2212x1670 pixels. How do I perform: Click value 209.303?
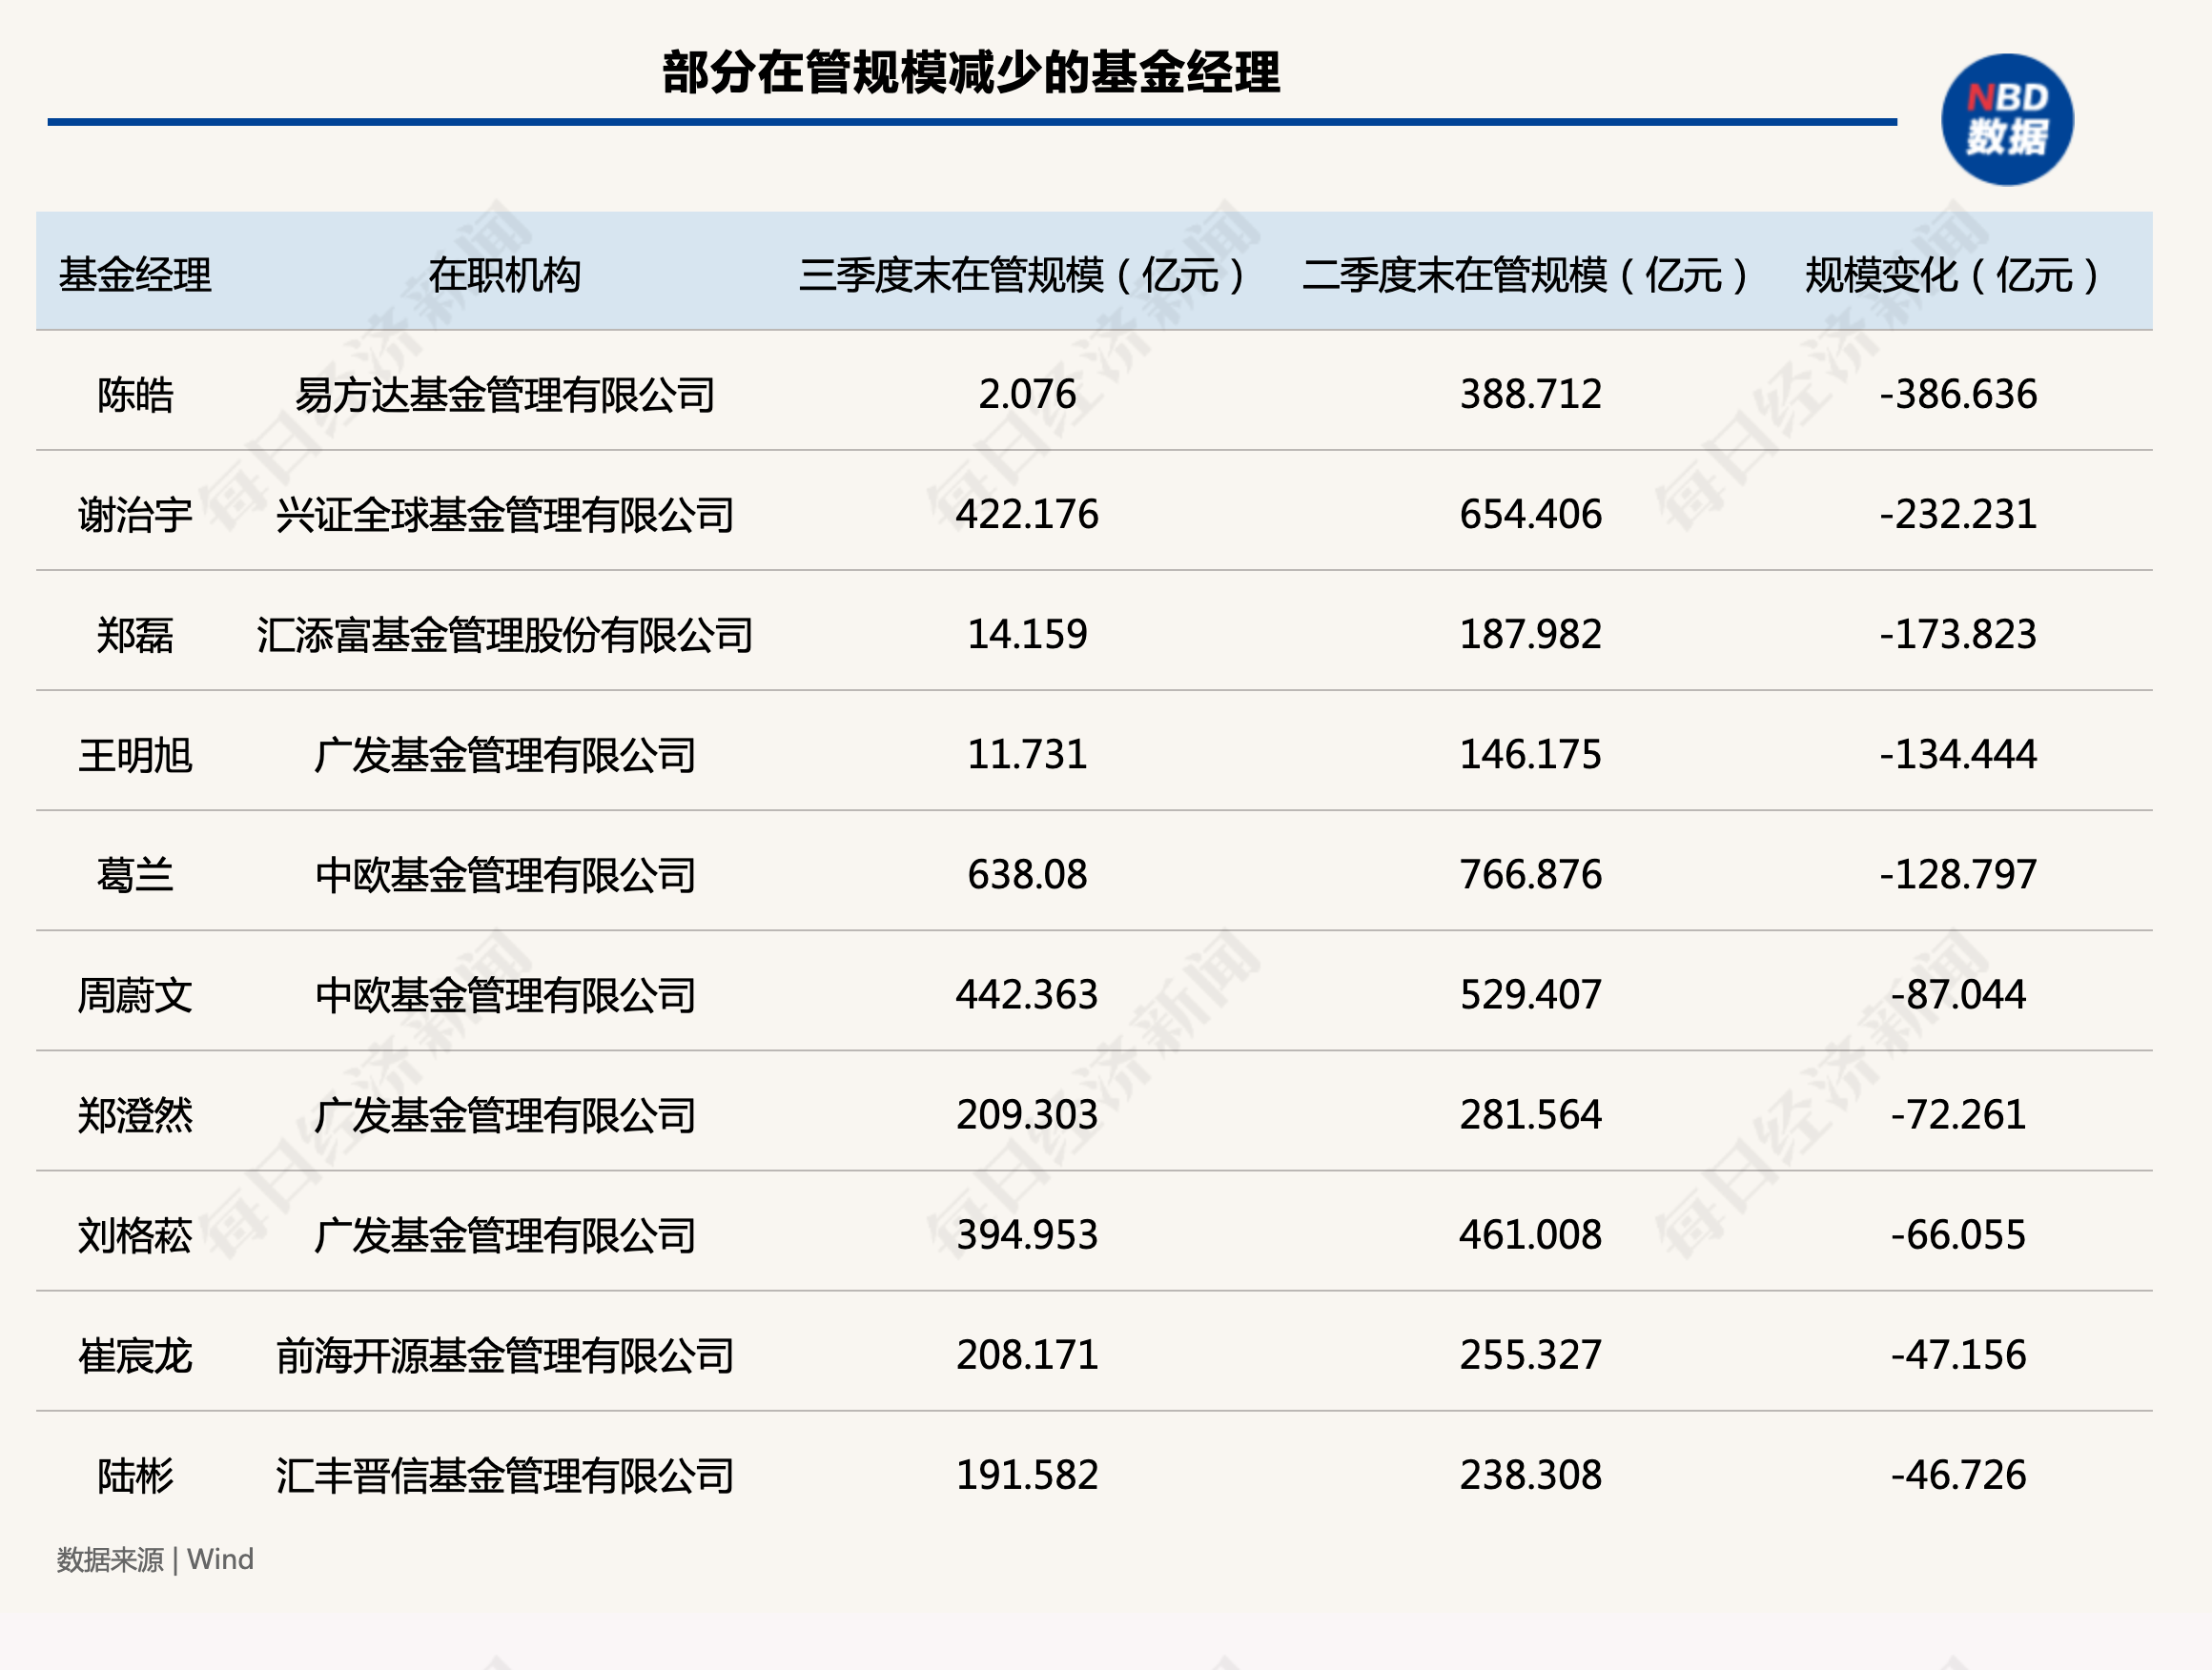click(1027, 1114)
